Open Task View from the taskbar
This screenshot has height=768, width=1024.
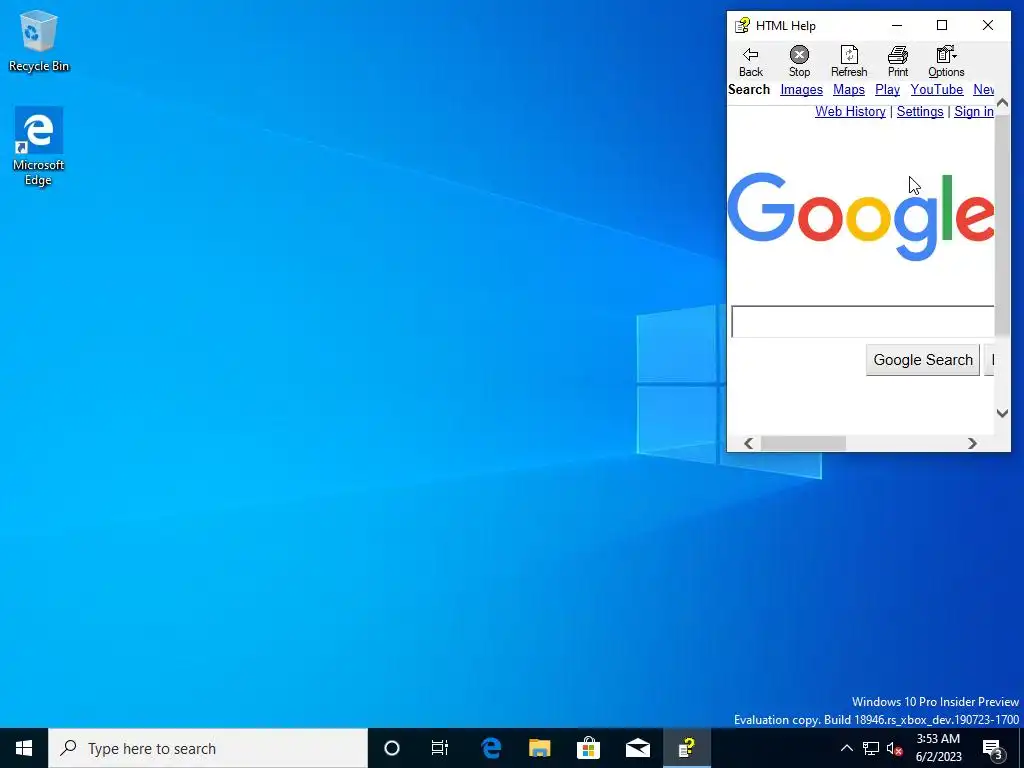[x=440, y=748]
